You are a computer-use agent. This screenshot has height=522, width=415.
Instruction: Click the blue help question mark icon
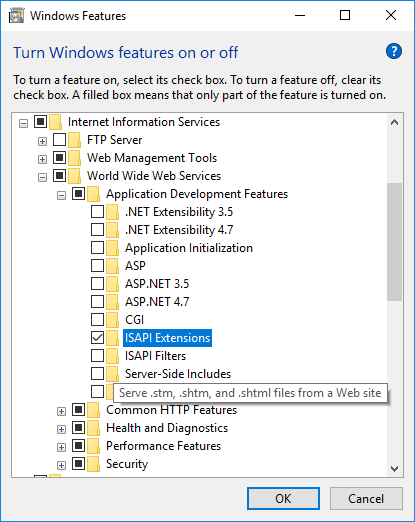(x=394, y=51)
